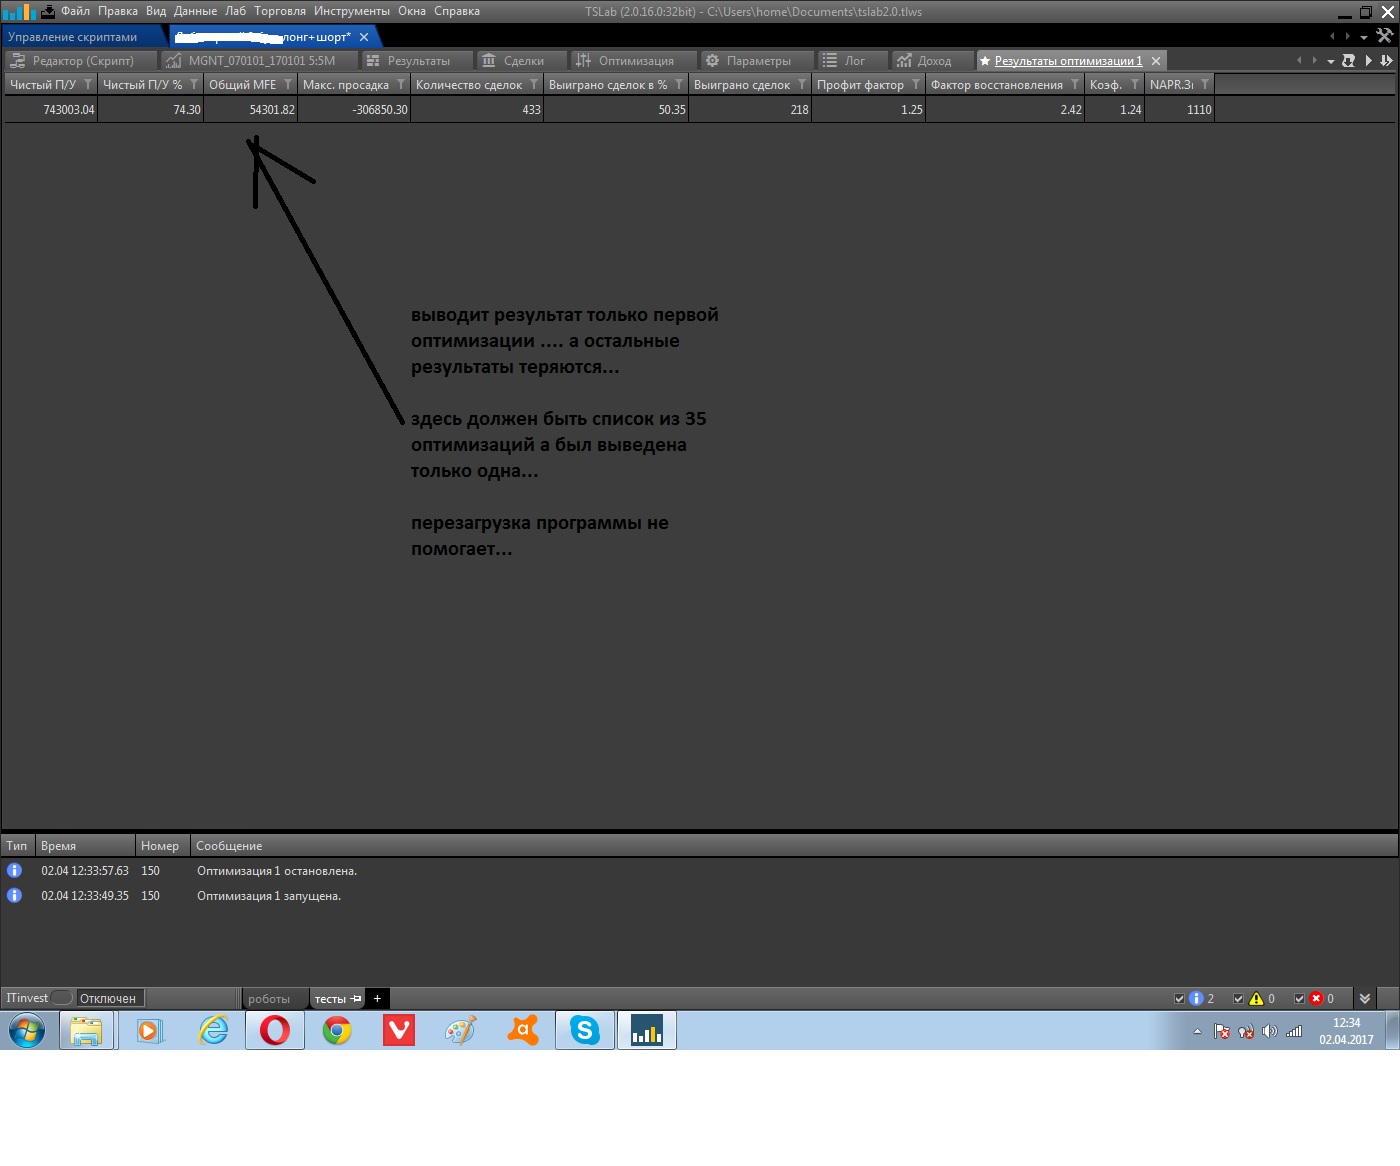Screen dimensions: 1400x1166
Task: Select the -306850.30 max drawdown cell
Action: 354,110
